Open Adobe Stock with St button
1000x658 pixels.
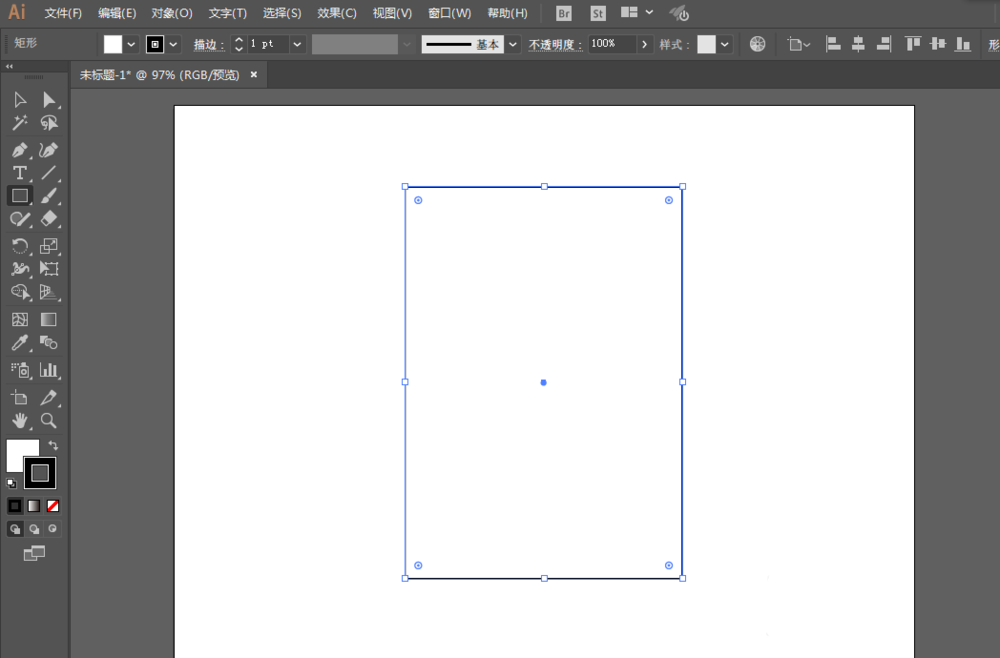click(x=598, y=13)
